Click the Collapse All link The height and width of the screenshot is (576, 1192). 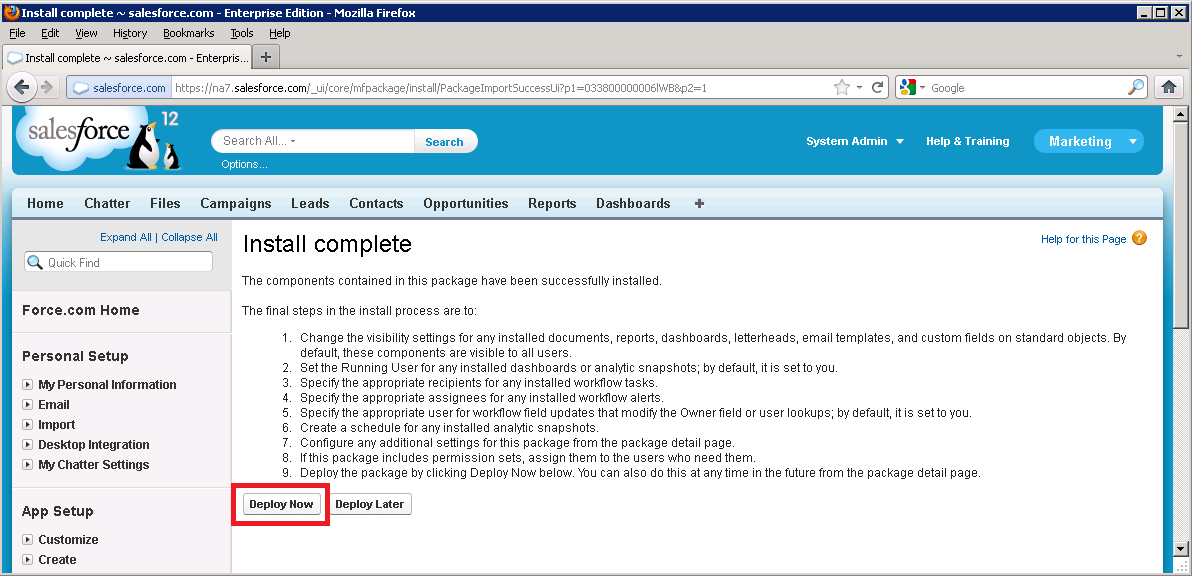pos(189,237)
